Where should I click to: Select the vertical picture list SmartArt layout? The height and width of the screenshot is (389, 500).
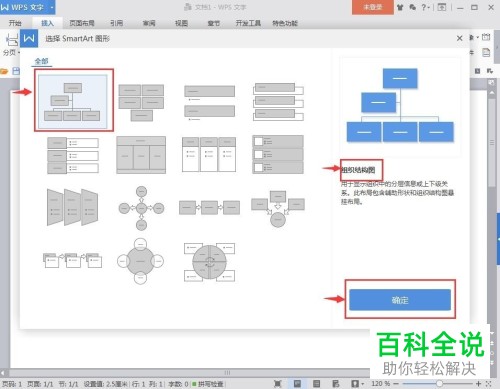278,155
